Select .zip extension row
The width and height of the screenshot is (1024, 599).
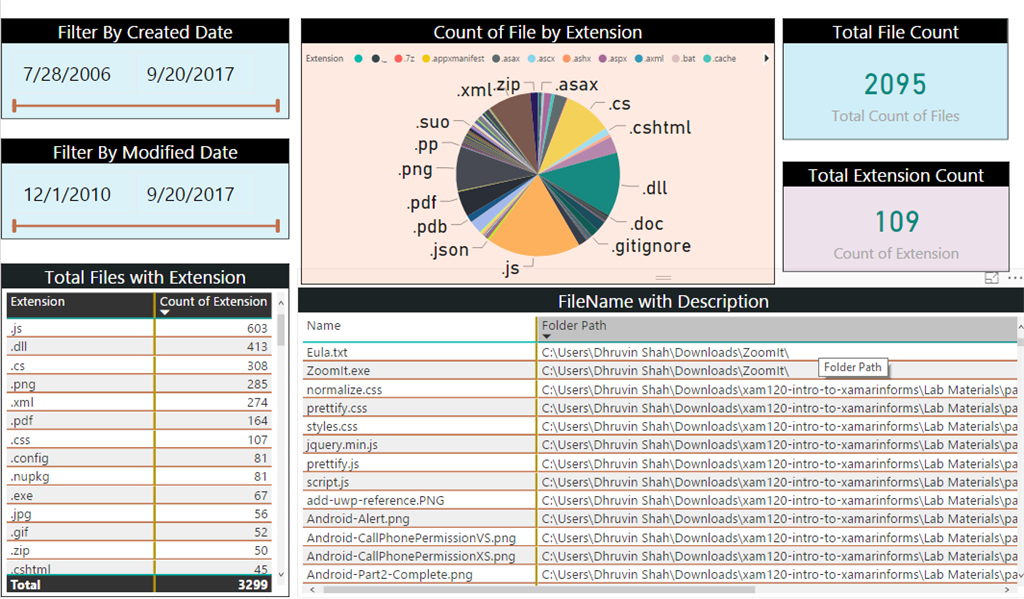(139, 551)
